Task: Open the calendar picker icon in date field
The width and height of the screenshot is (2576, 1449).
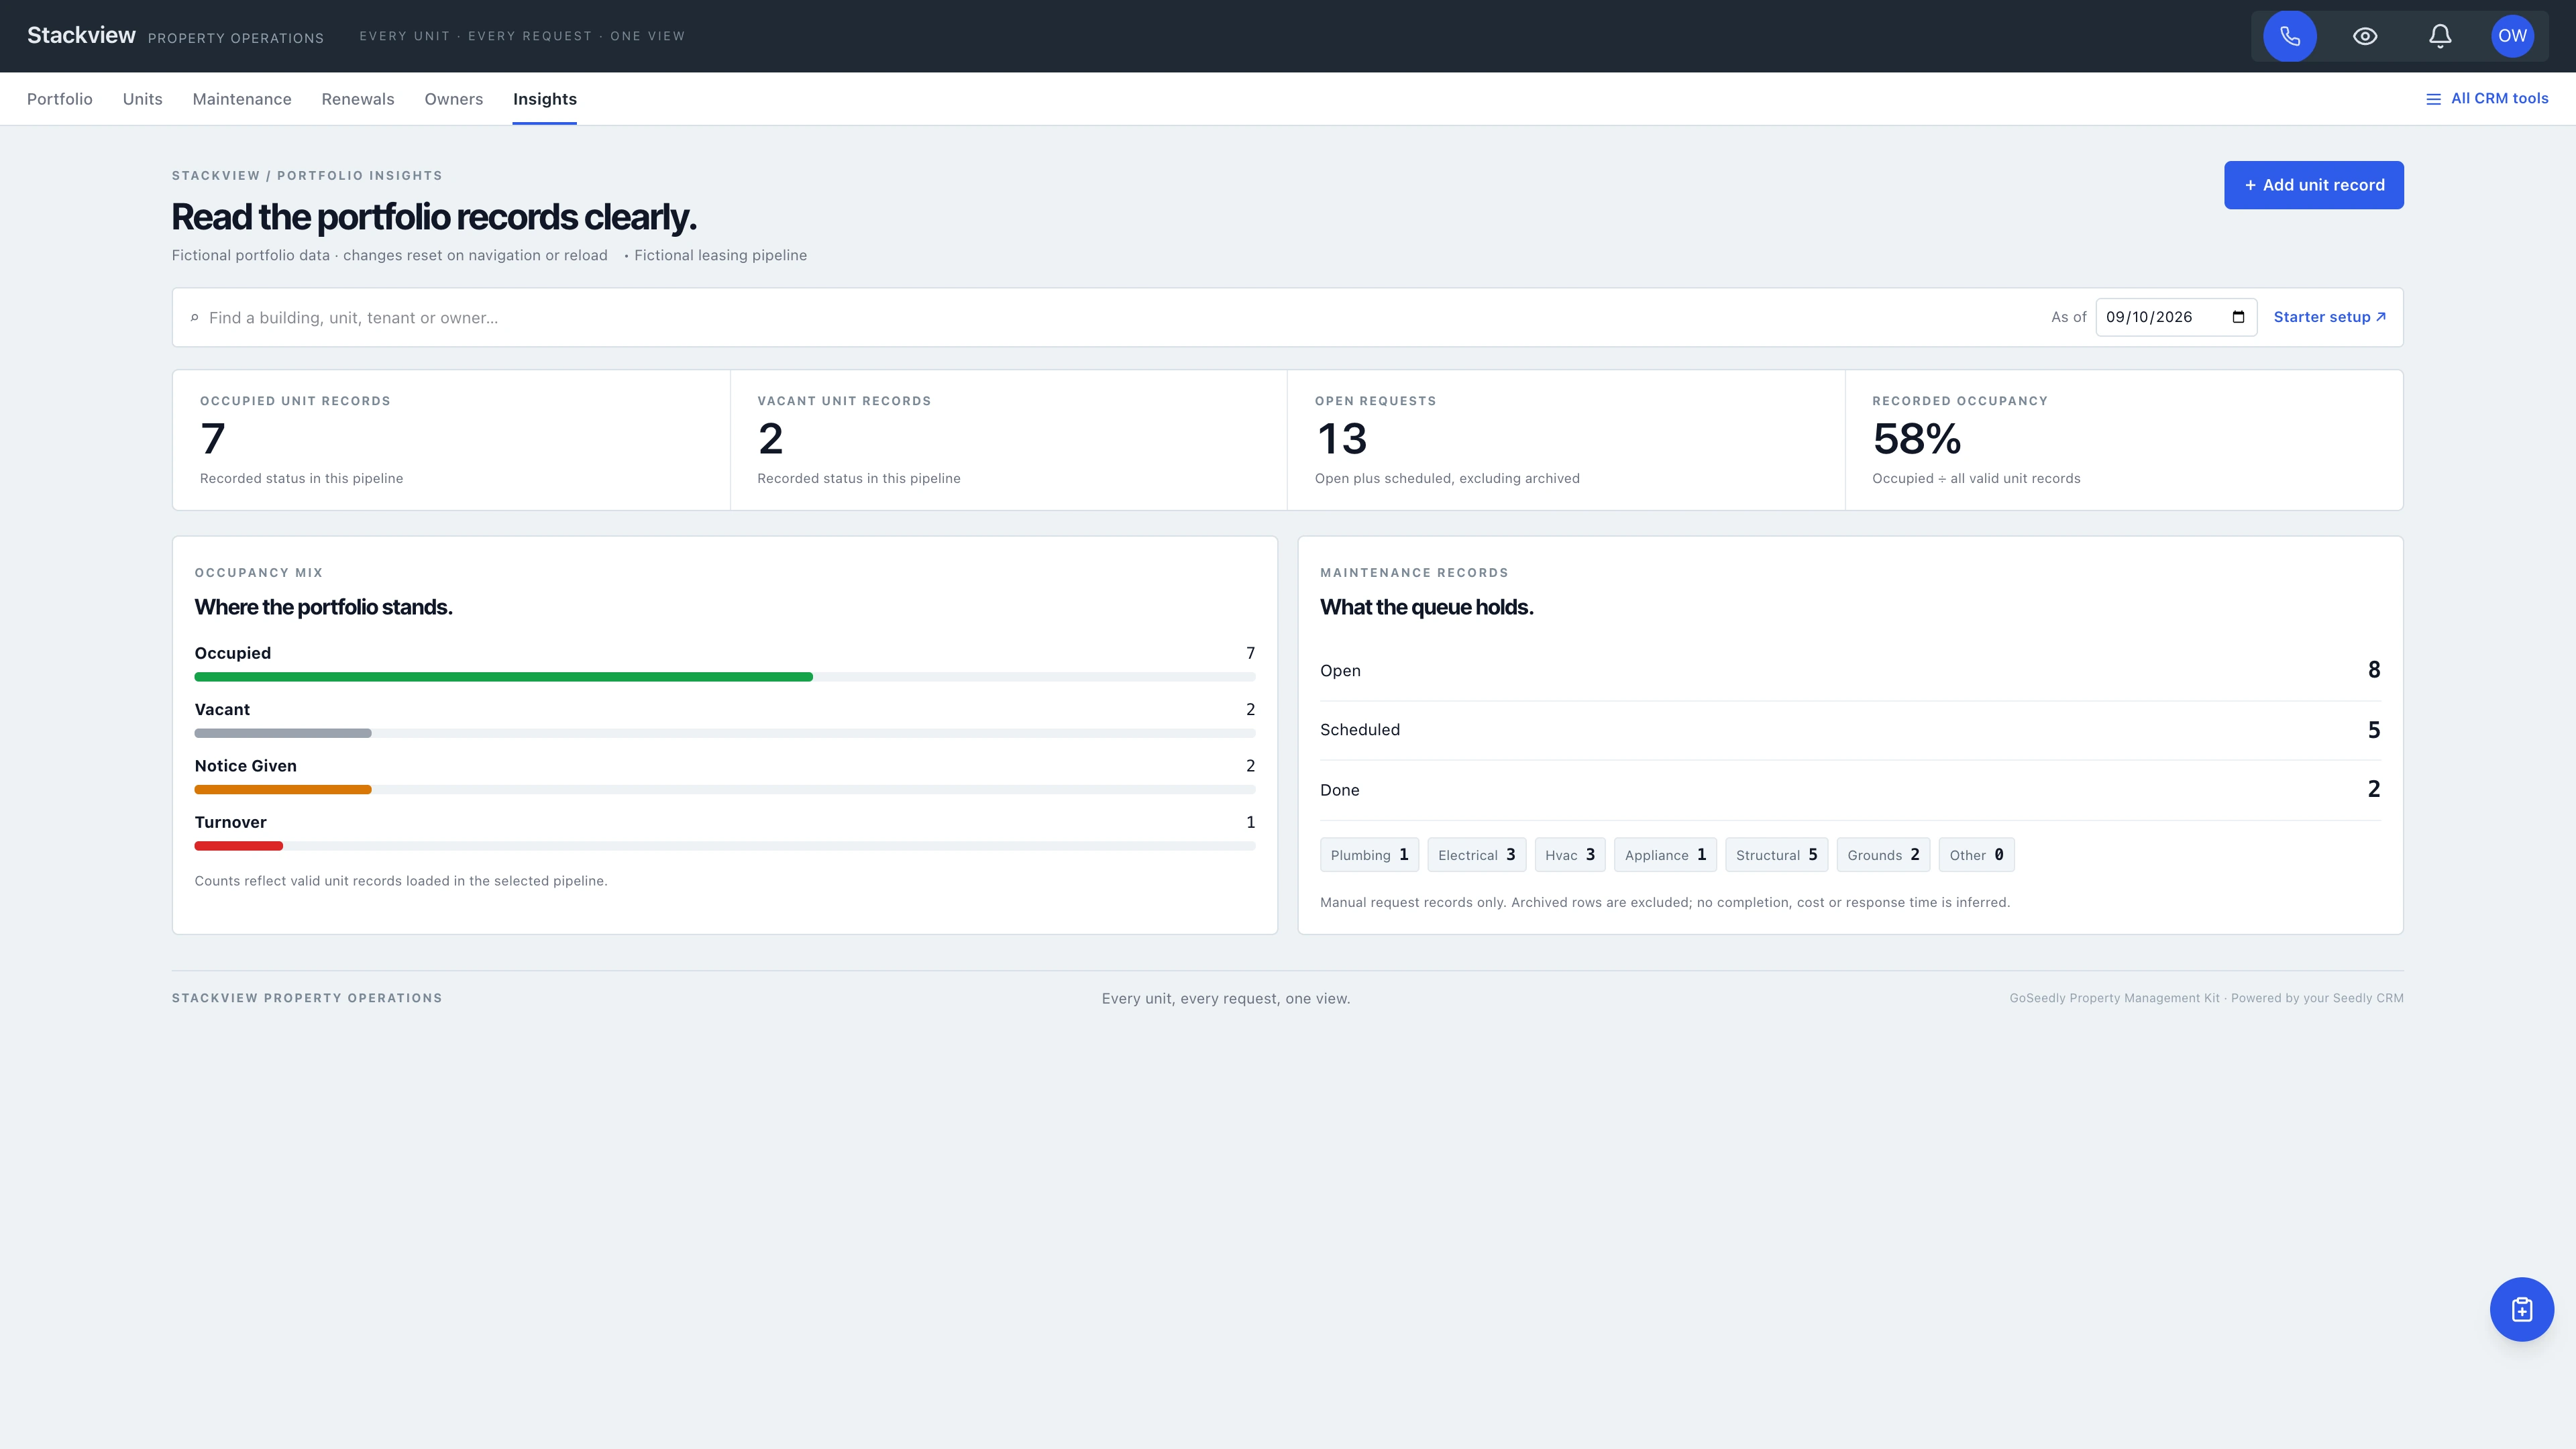Action: pyautogui.click(x=2238, y=317)
